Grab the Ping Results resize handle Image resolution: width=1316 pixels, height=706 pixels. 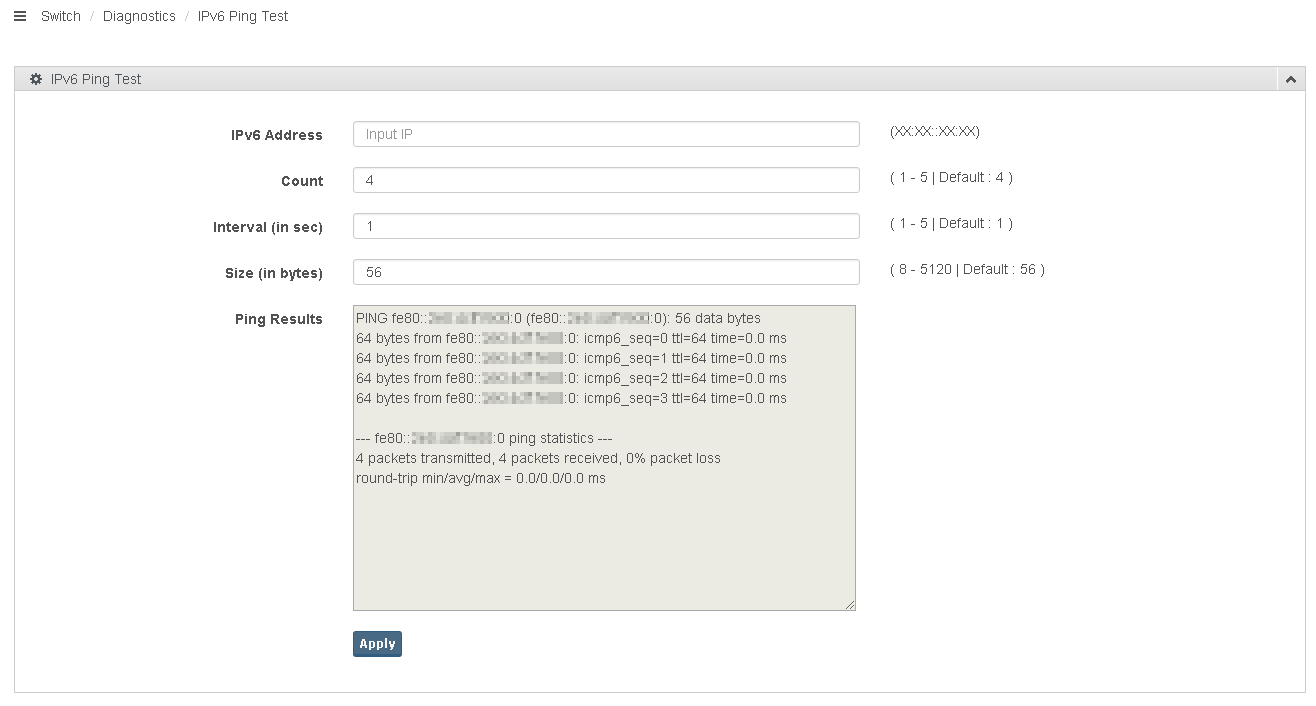[850, 604]
